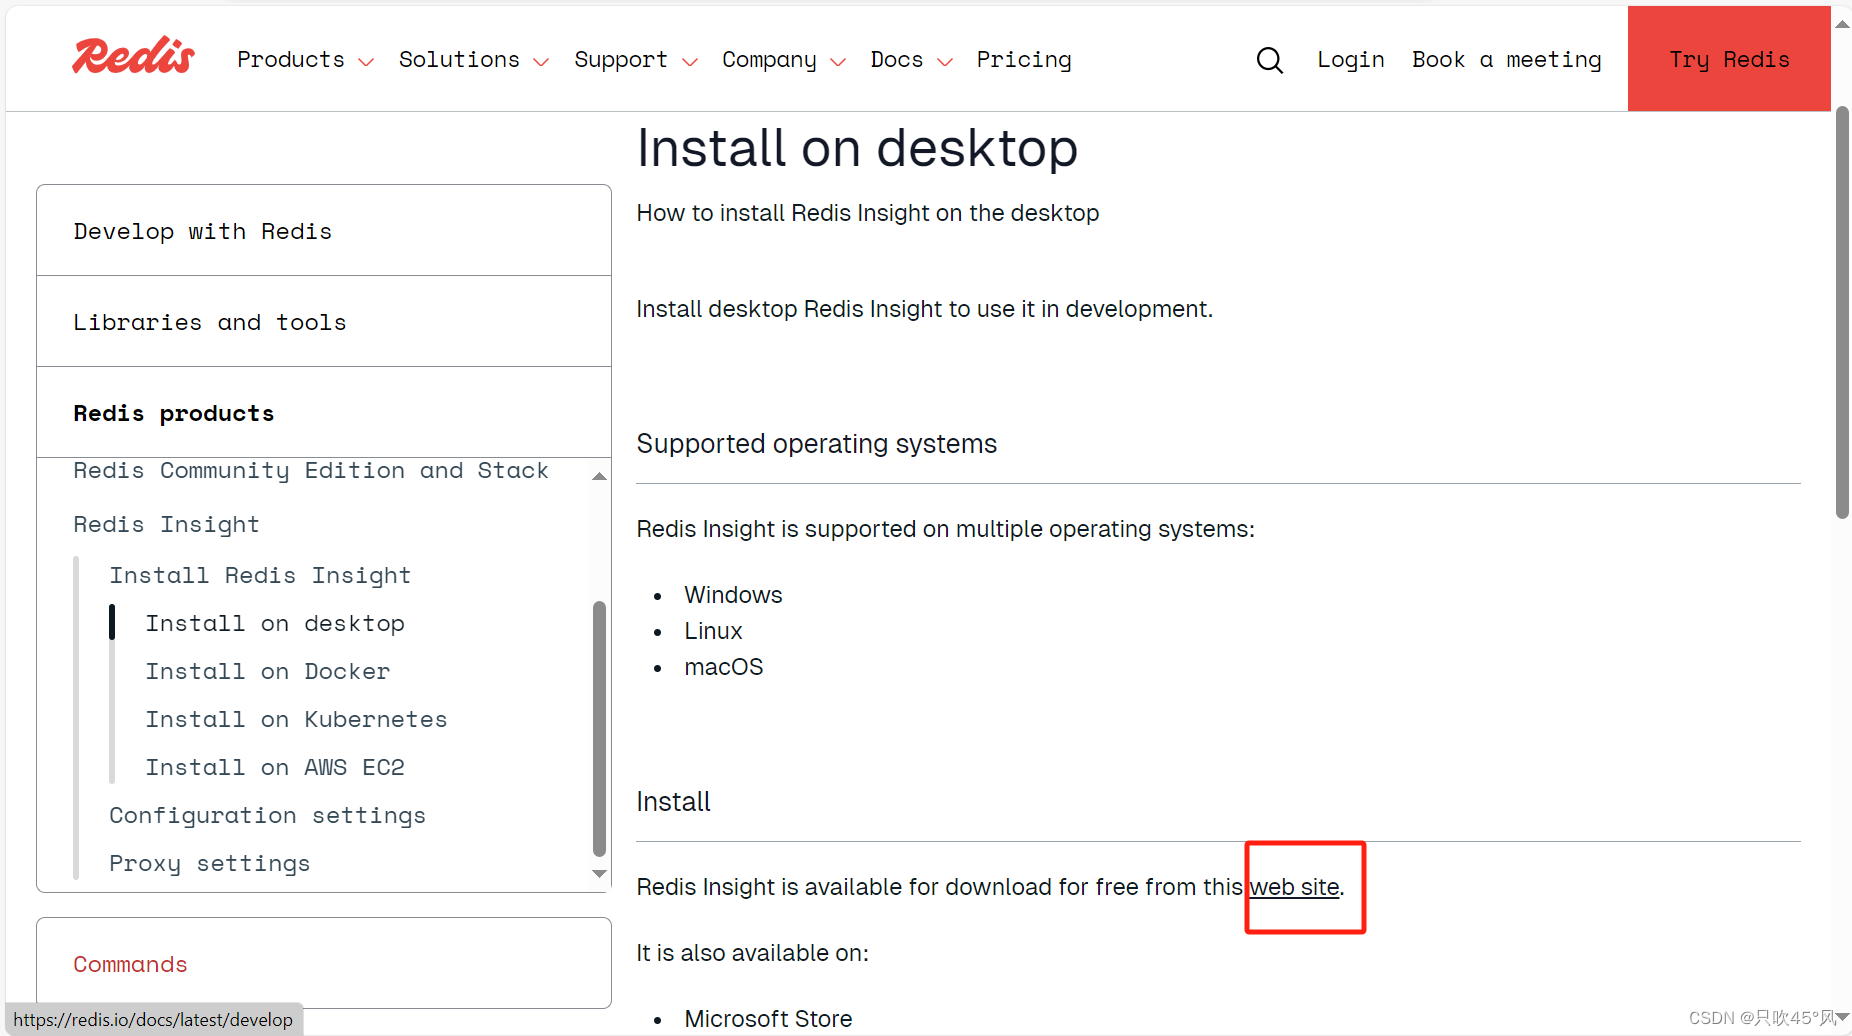Open Redis Community Edition and Stack

coord(311,470)
